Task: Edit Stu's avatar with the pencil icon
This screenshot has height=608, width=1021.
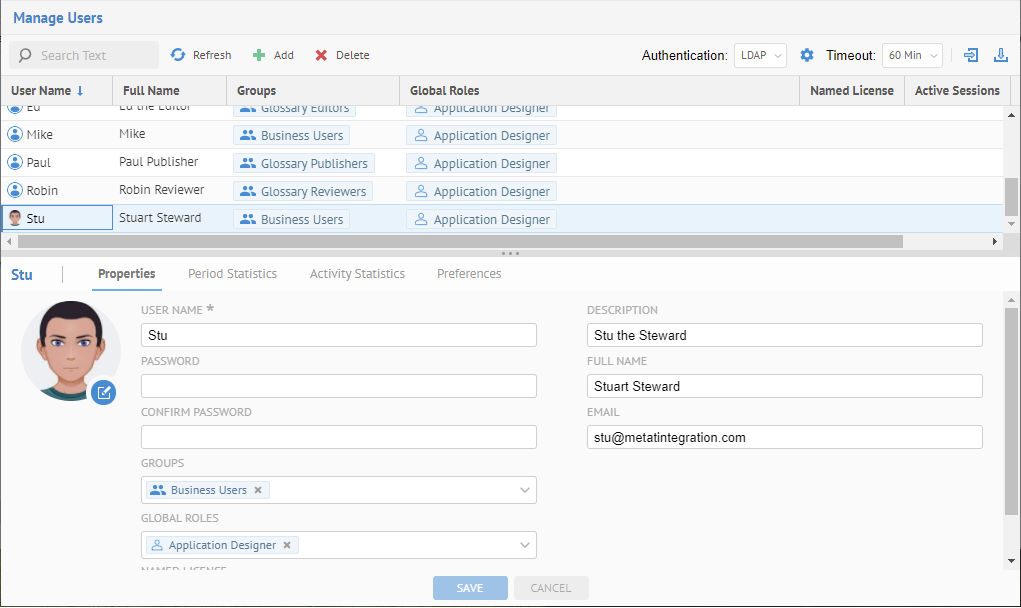Action: point(104,392)
